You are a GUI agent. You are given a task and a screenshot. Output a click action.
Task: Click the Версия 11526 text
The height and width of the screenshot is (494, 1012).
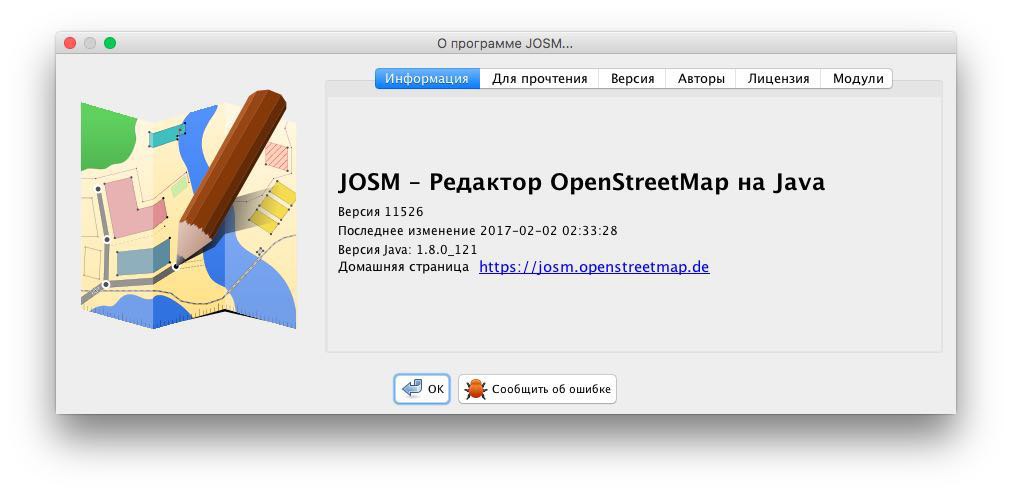coord(381,212)
